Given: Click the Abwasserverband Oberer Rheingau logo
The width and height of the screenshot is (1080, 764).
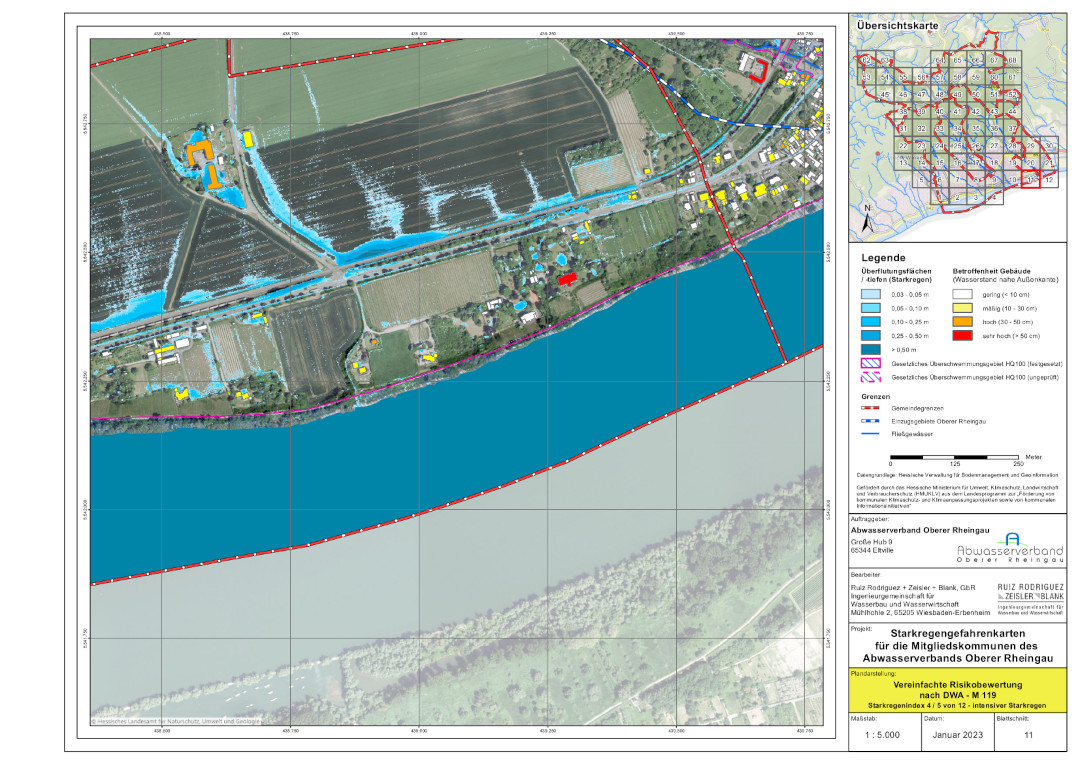Looking at the screenshot, I should [1009, 548].
